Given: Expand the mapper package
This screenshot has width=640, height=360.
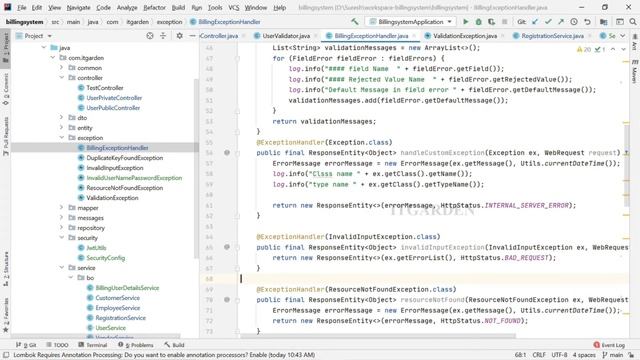Looking at the screenshot, I should coord(62,208).
